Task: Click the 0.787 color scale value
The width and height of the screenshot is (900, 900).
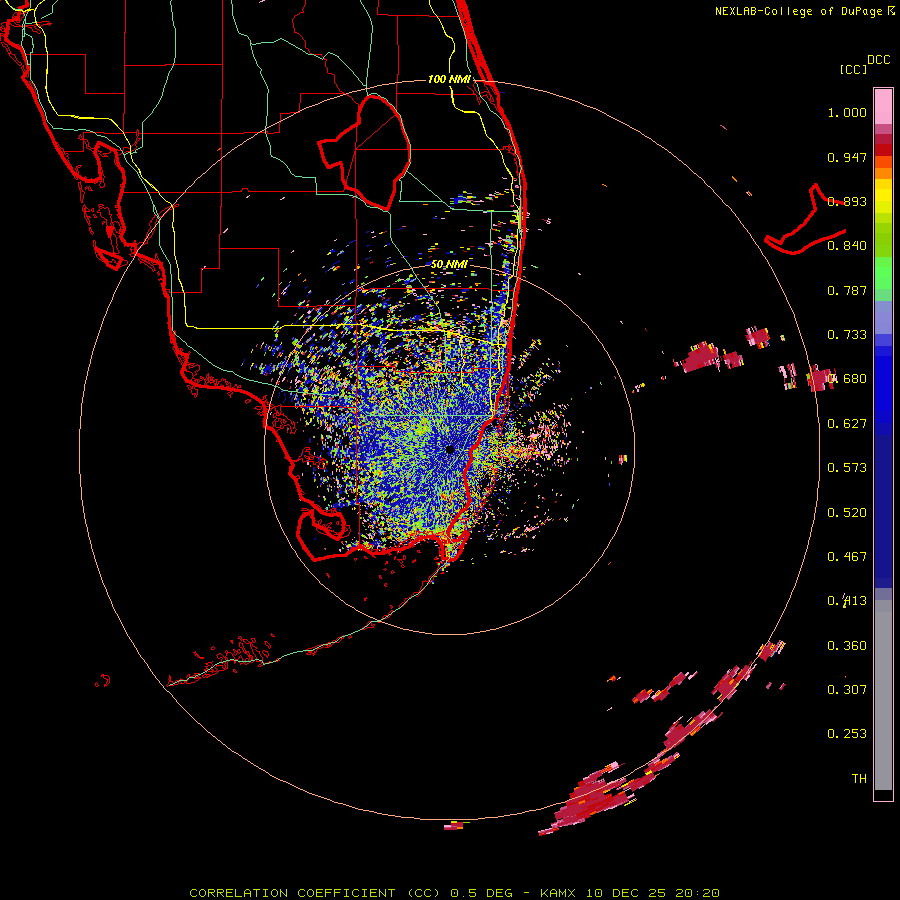Action: [x=847, y=290]
